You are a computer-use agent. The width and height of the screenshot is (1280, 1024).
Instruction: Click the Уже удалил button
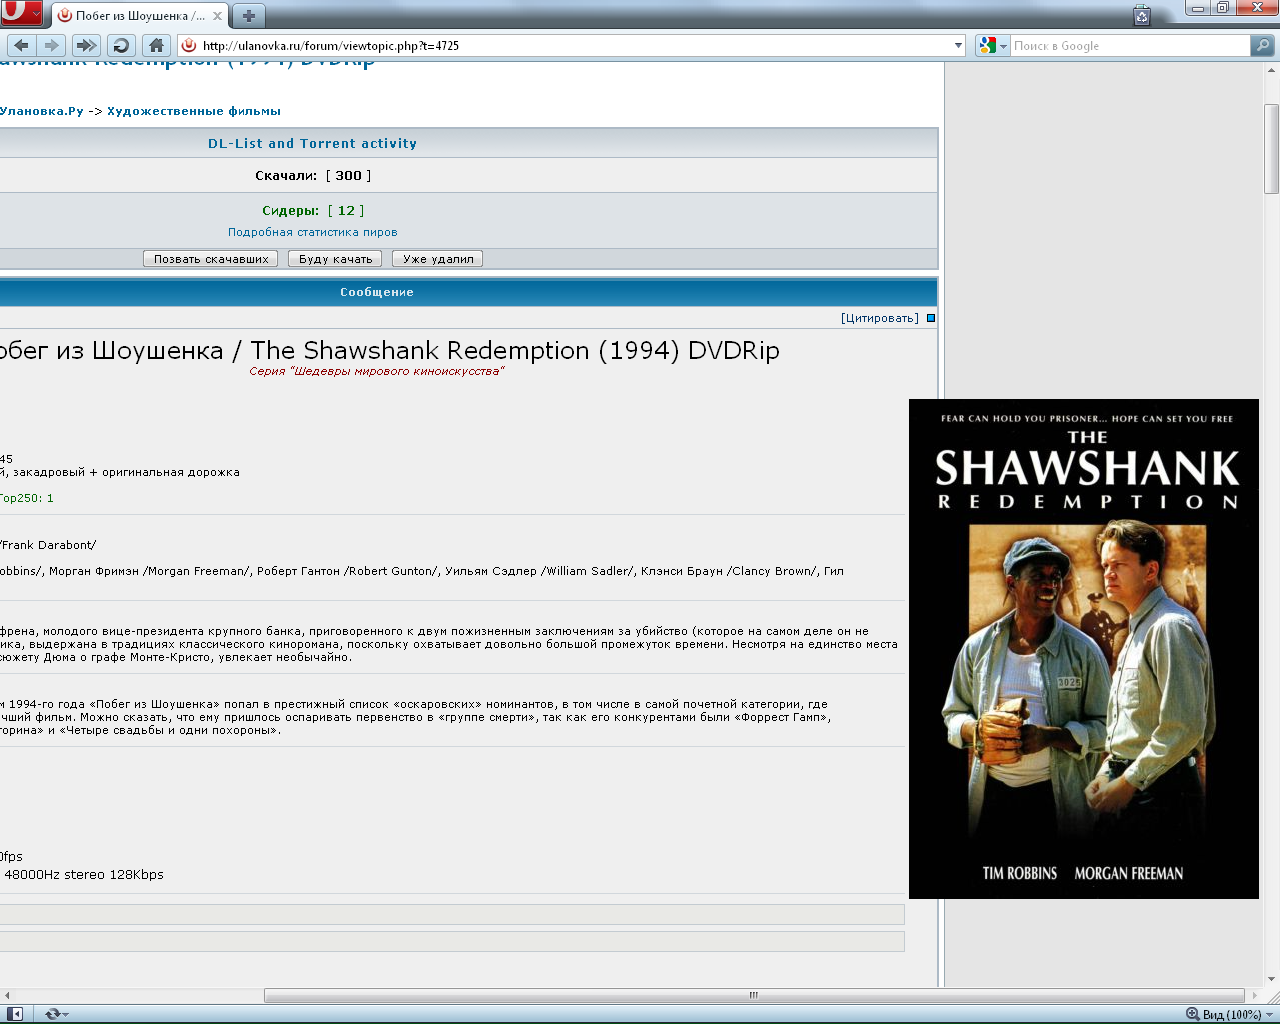(438, 259)
